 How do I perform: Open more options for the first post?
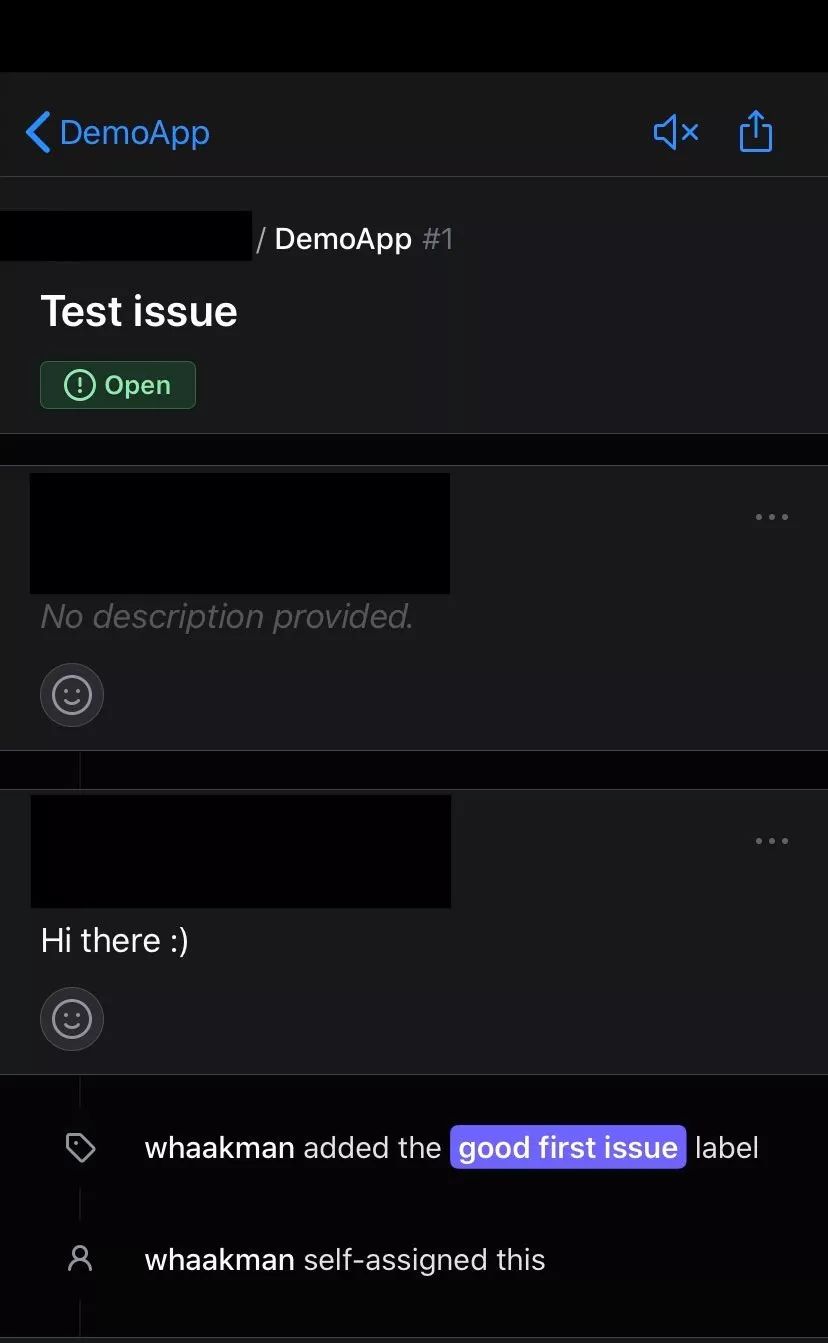[772, 517]
